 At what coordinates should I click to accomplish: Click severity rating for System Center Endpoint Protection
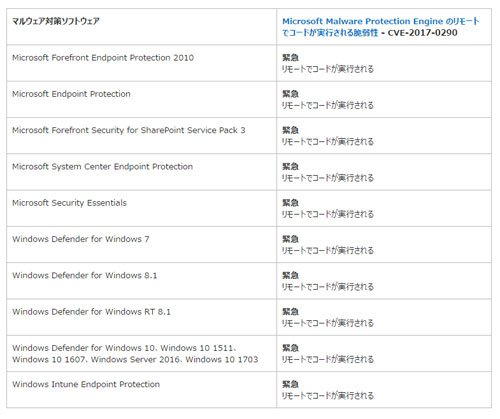[290, 167]
